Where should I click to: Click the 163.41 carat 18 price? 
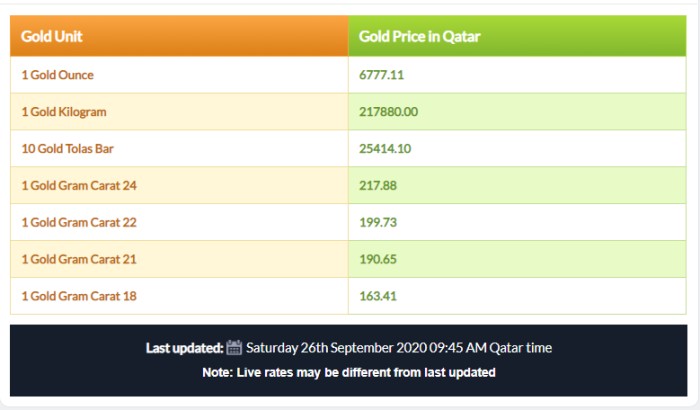tap(378, 296)
